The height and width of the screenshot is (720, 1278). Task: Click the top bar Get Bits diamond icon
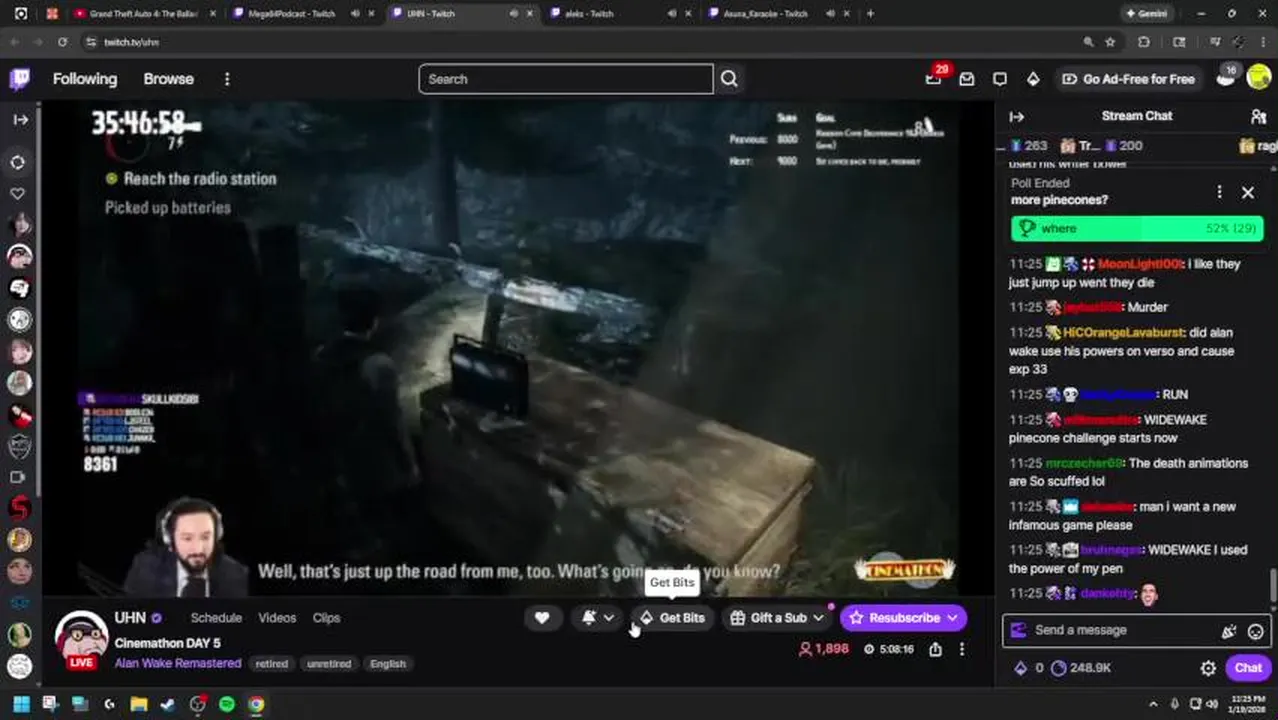1033,79
